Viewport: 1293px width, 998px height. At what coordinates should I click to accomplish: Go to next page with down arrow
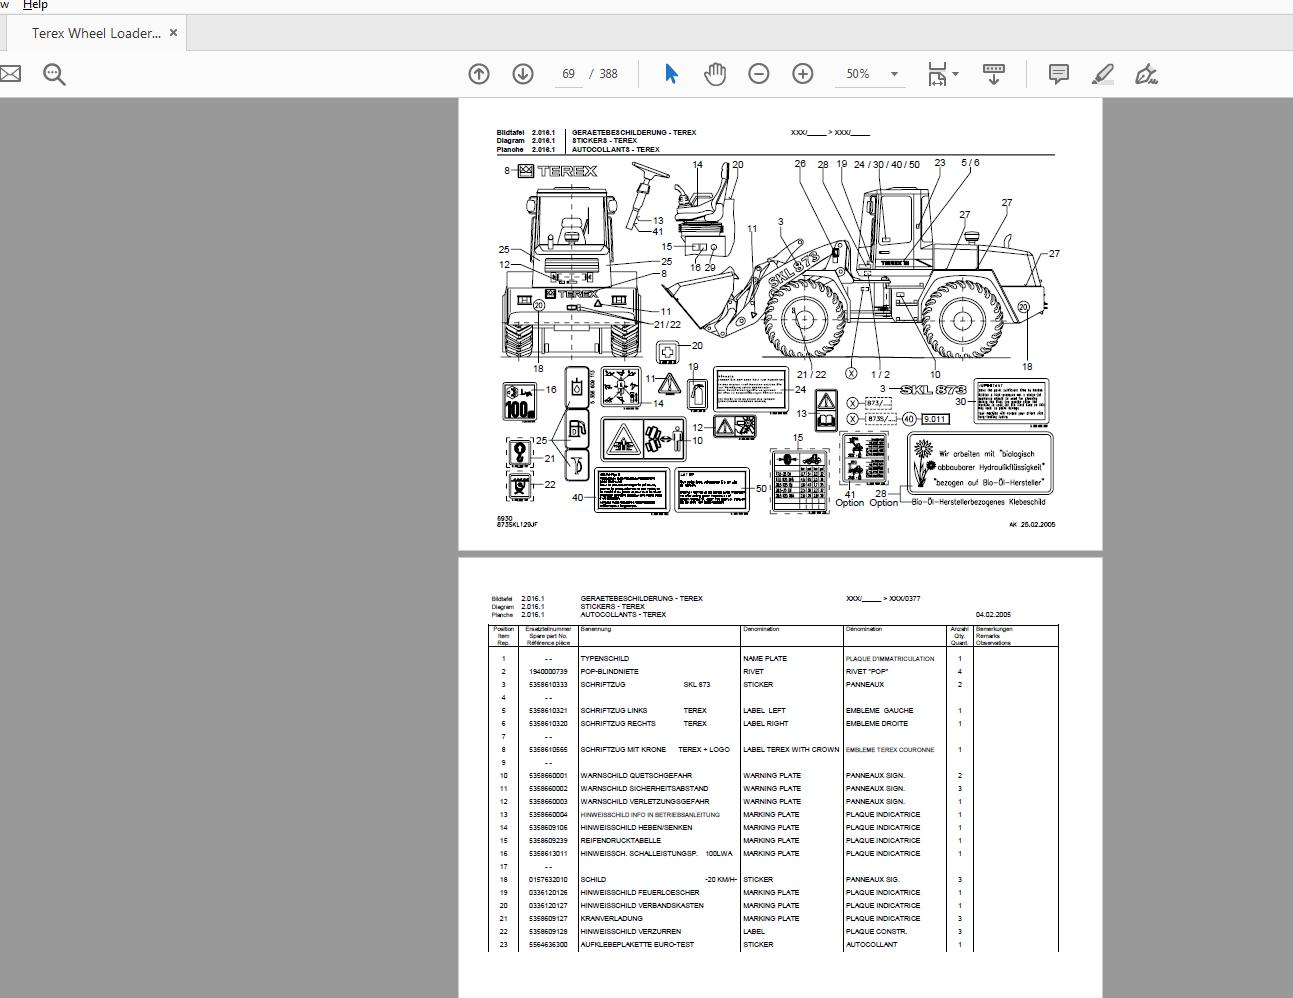coord(521,73)
